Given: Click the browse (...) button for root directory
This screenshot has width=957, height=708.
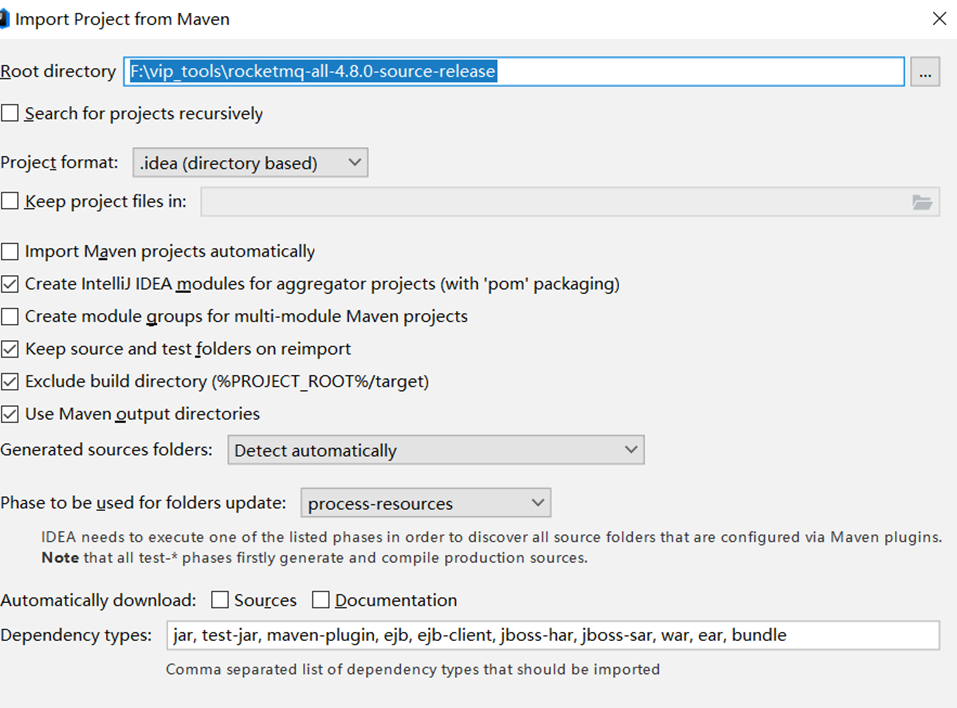Looking at the screenshot, I should click(924, 72).
